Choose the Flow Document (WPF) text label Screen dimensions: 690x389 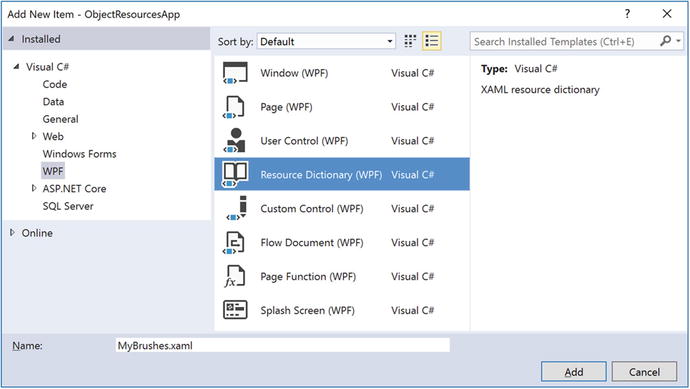(312, 242)
